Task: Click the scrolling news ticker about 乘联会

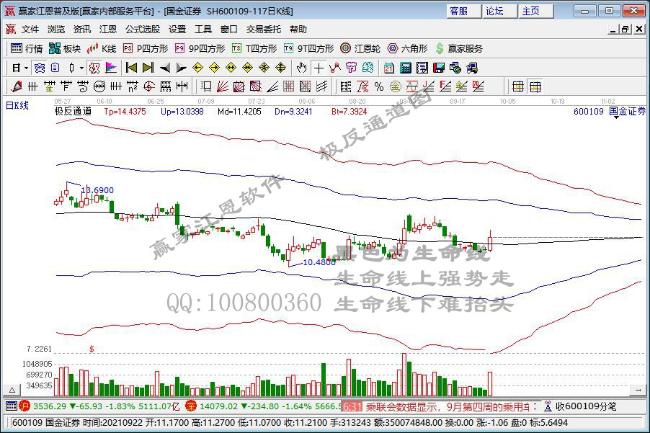Action: [447, 406]
